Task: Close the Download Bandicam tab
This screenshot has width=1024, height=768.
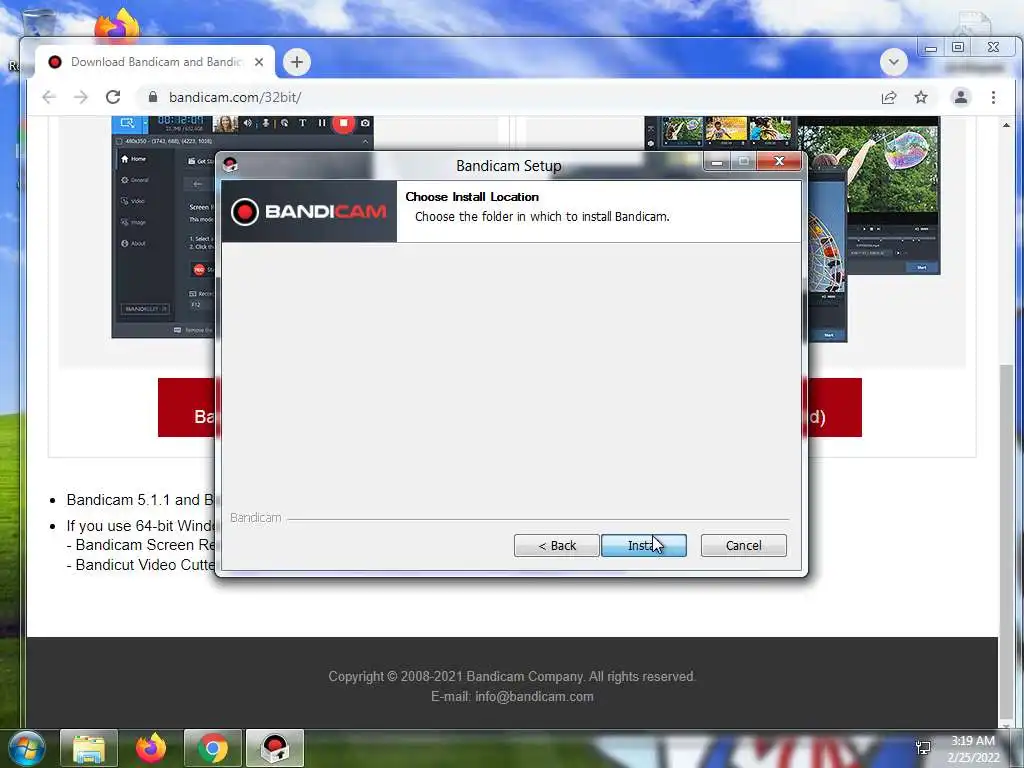Action: pos(259,62)
